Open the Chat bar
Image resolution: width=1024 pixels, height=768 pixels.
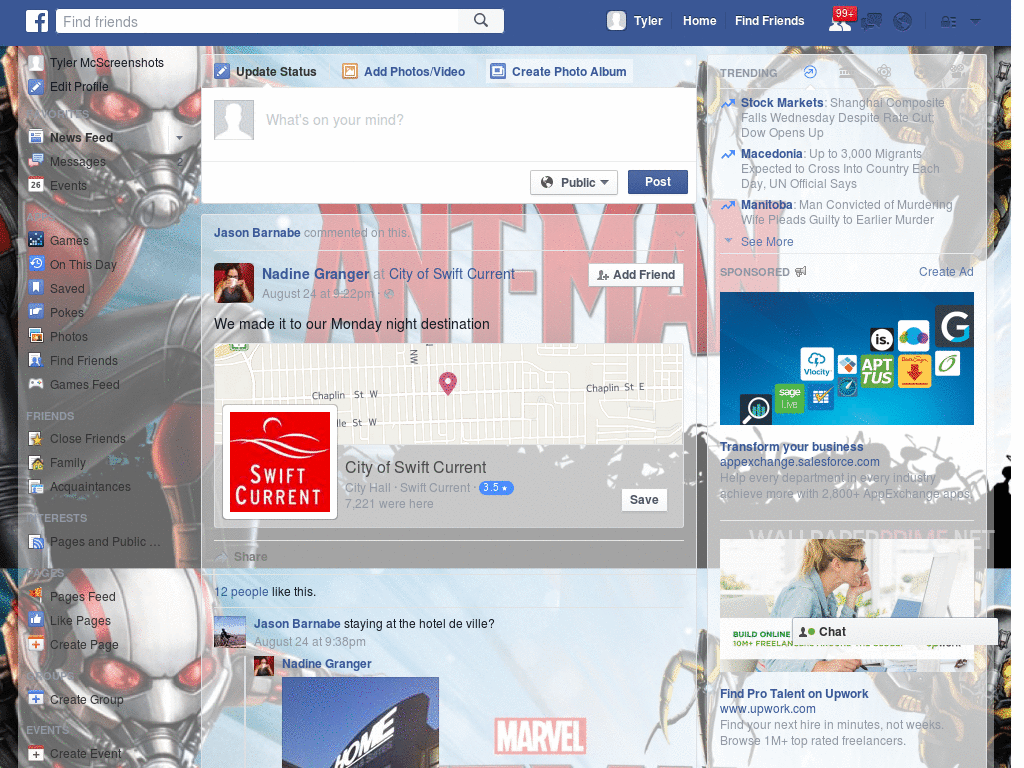point(895,632)
